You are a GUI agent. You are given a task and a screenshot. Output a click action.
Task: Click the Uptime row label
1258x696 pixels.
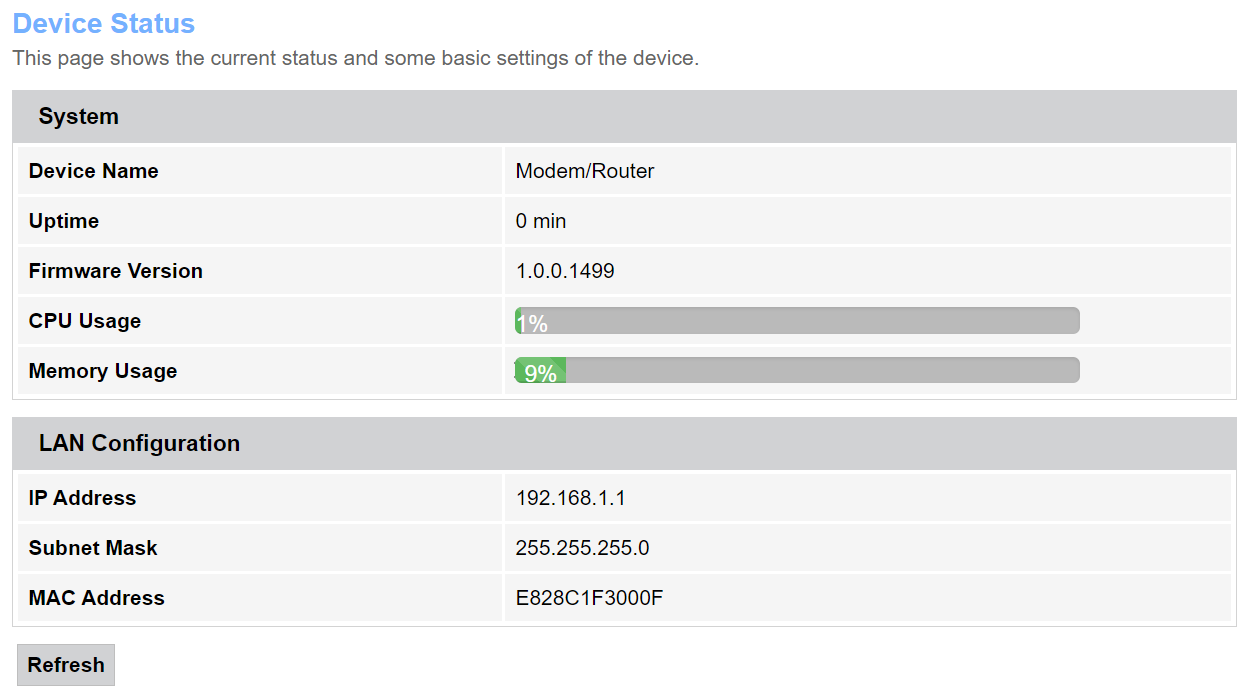click(x=64, y=221)
